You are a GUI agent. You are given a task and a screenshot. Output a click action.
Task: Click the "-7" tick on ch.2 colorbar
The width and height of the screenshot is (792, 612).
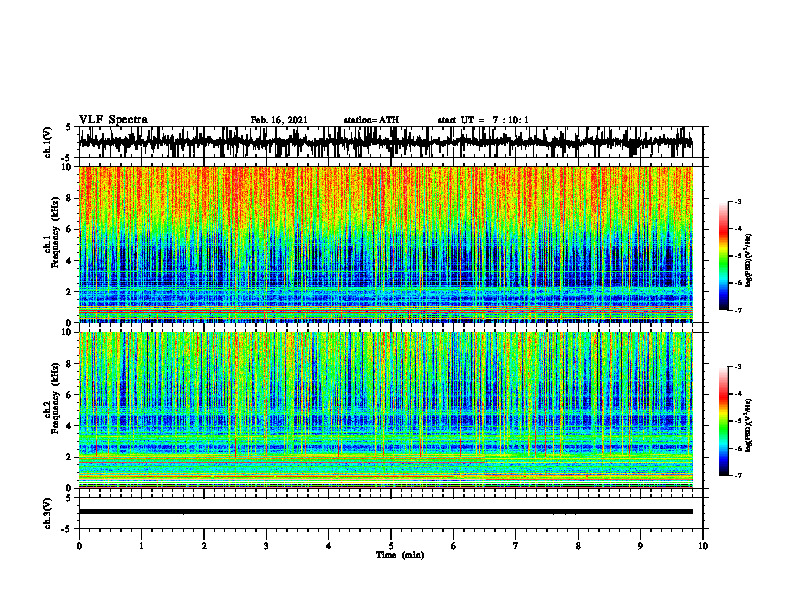(x=738, y=476)
